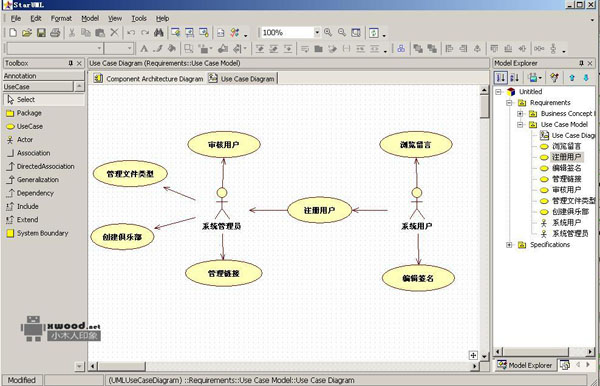Click the font color 'A' icon

pos(144,49)
